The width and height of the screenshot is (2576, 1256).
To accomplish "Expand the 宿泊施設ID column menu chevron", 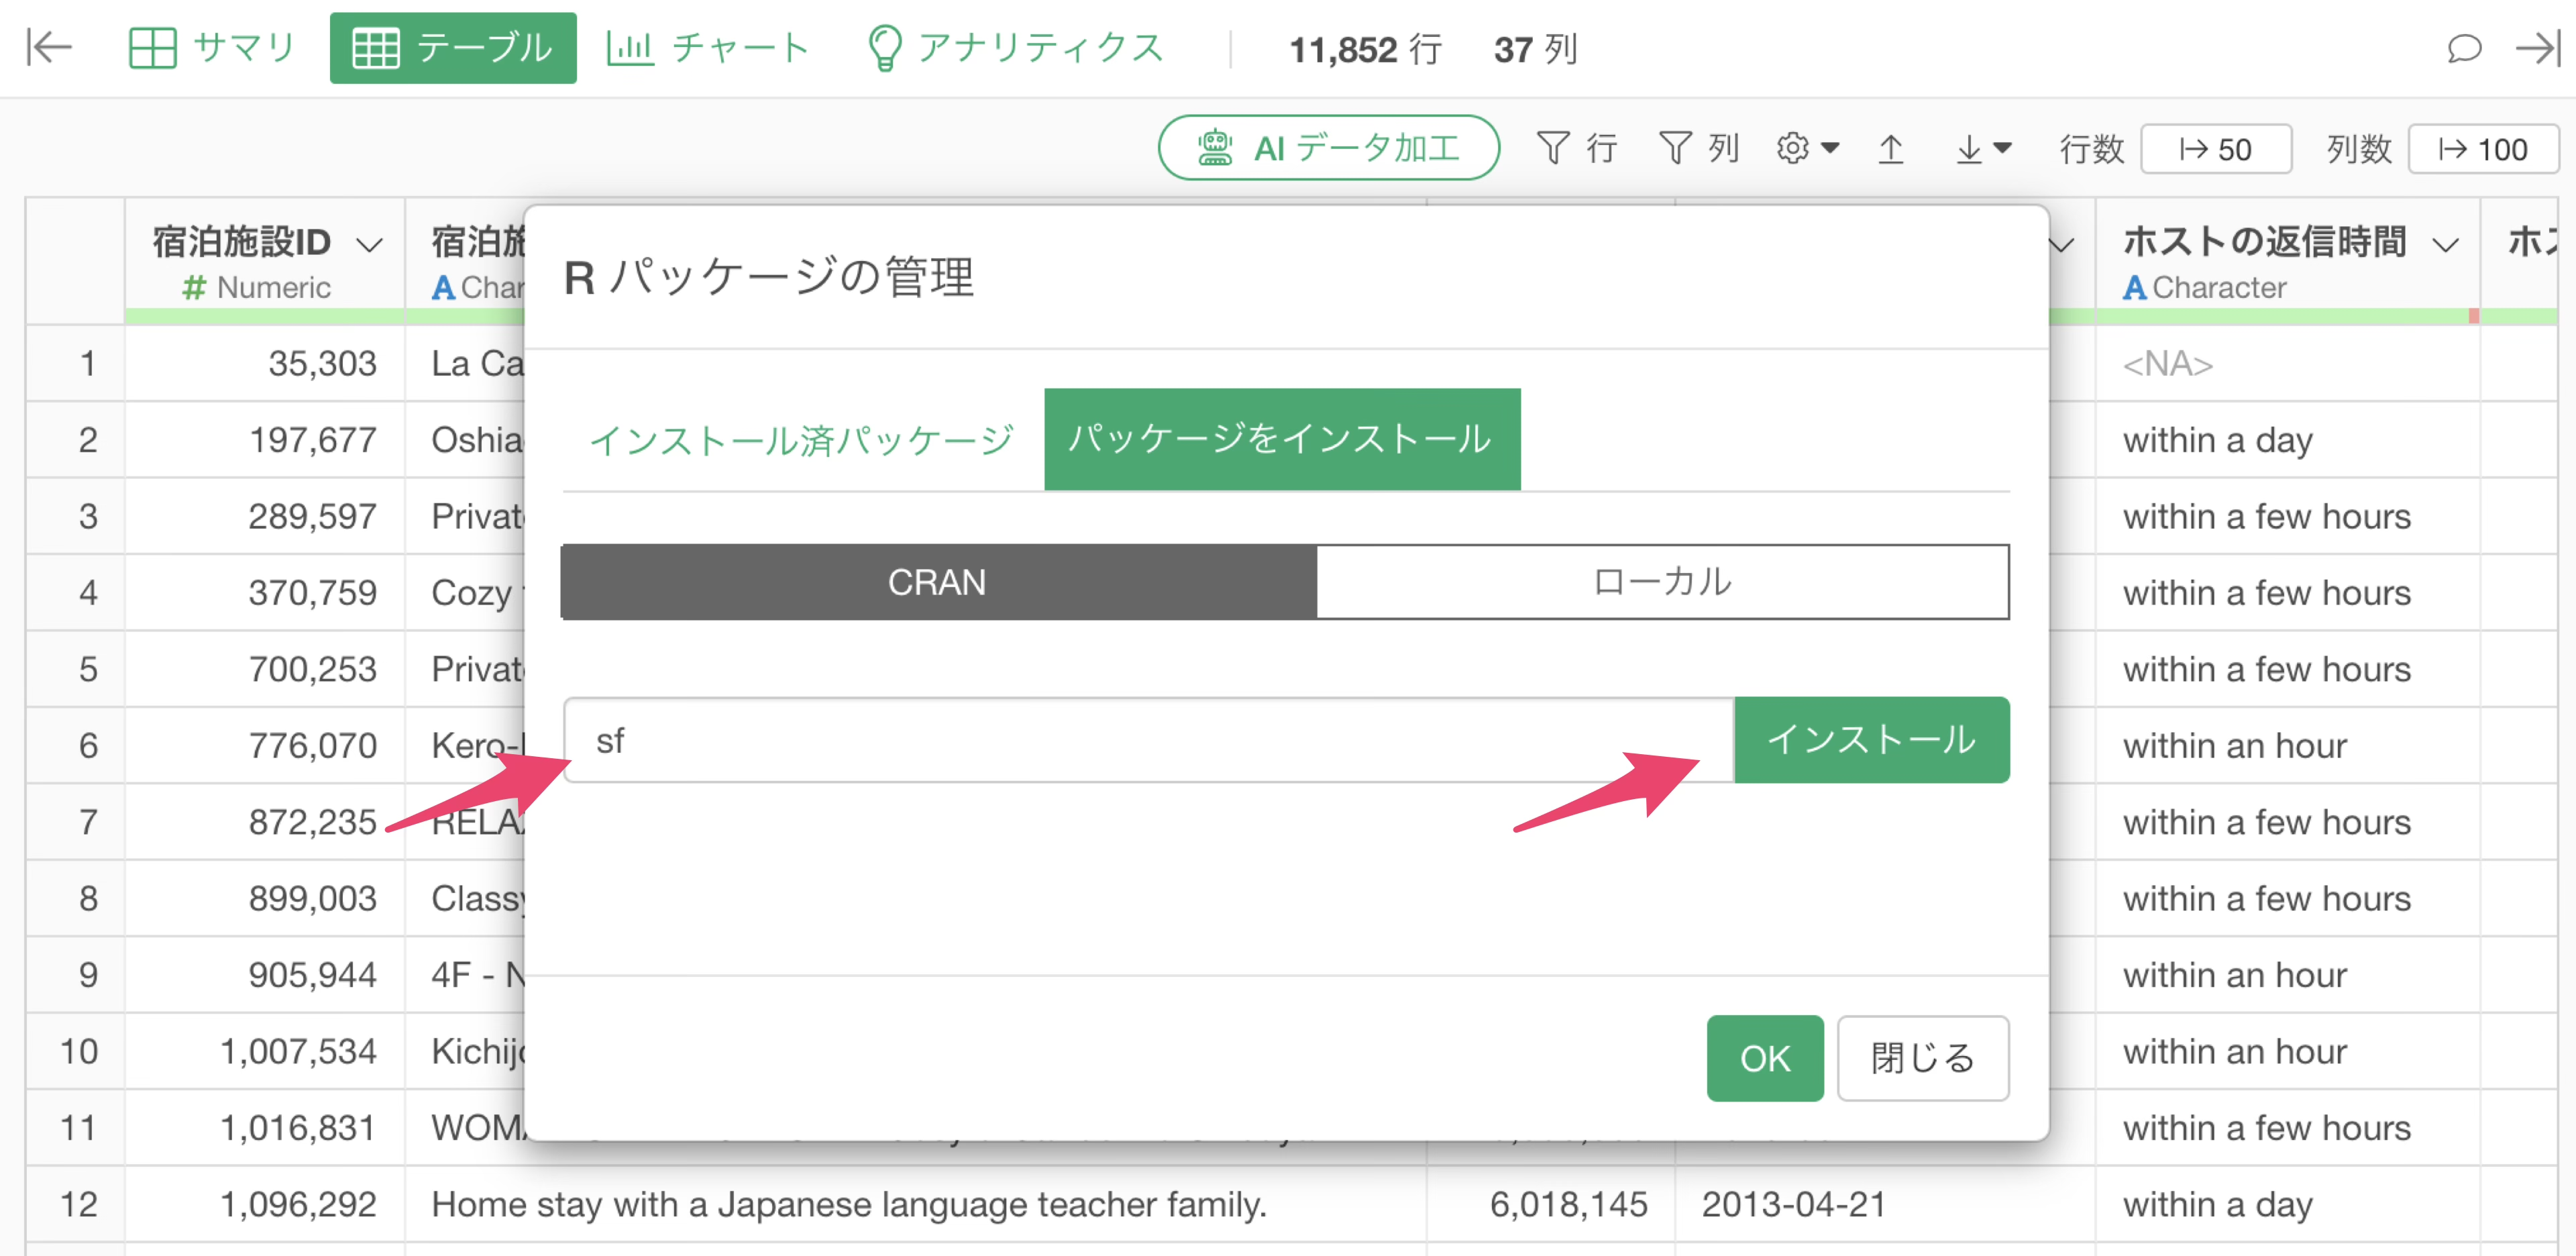I will (369, 243).
